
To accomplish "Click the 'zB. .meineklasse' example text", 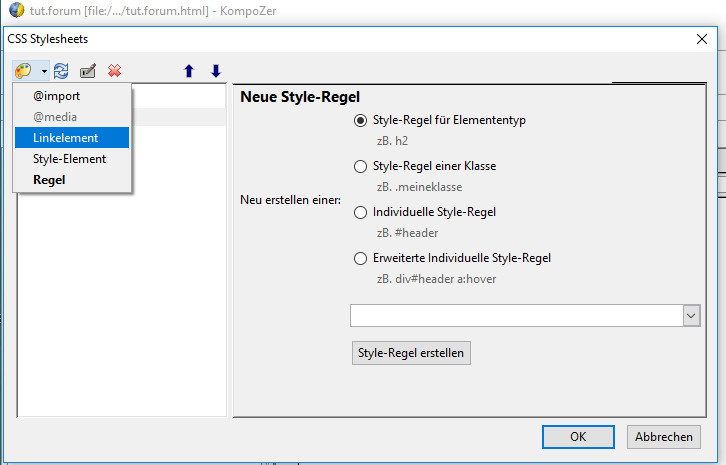I will point(419,187).
